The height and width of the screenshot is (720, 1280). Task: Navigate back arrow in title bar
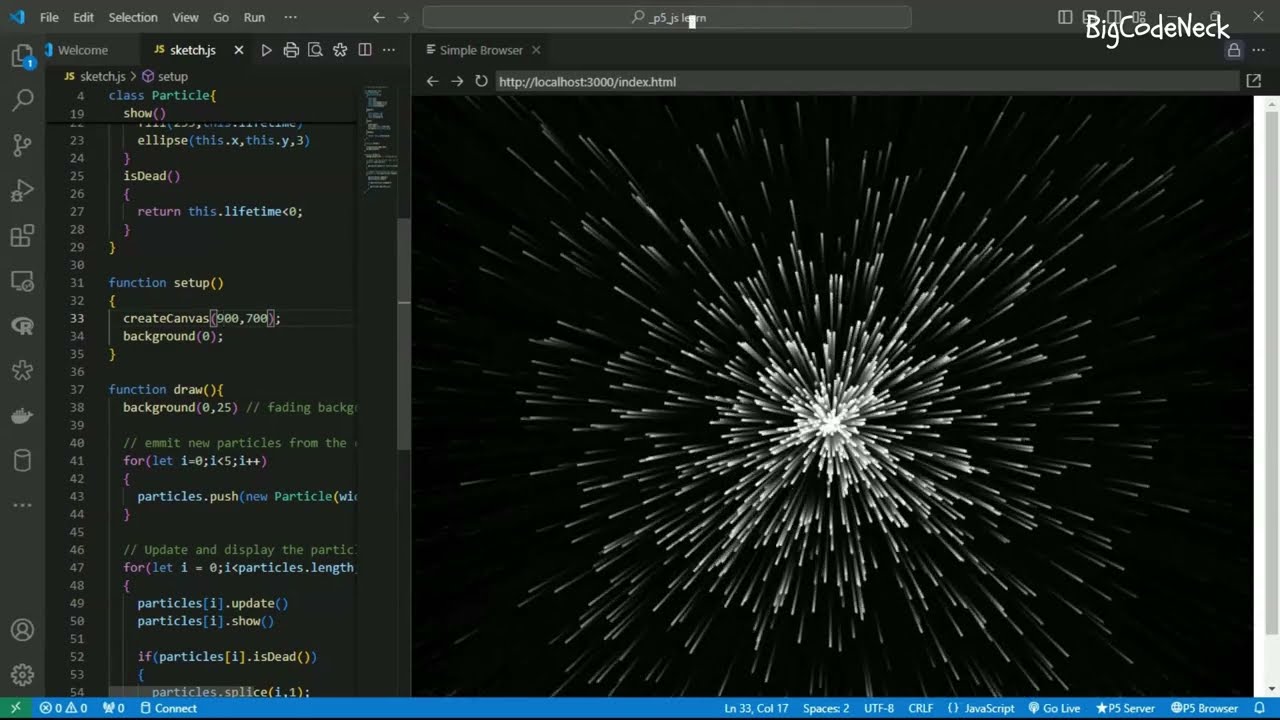[x=378, y=17]
